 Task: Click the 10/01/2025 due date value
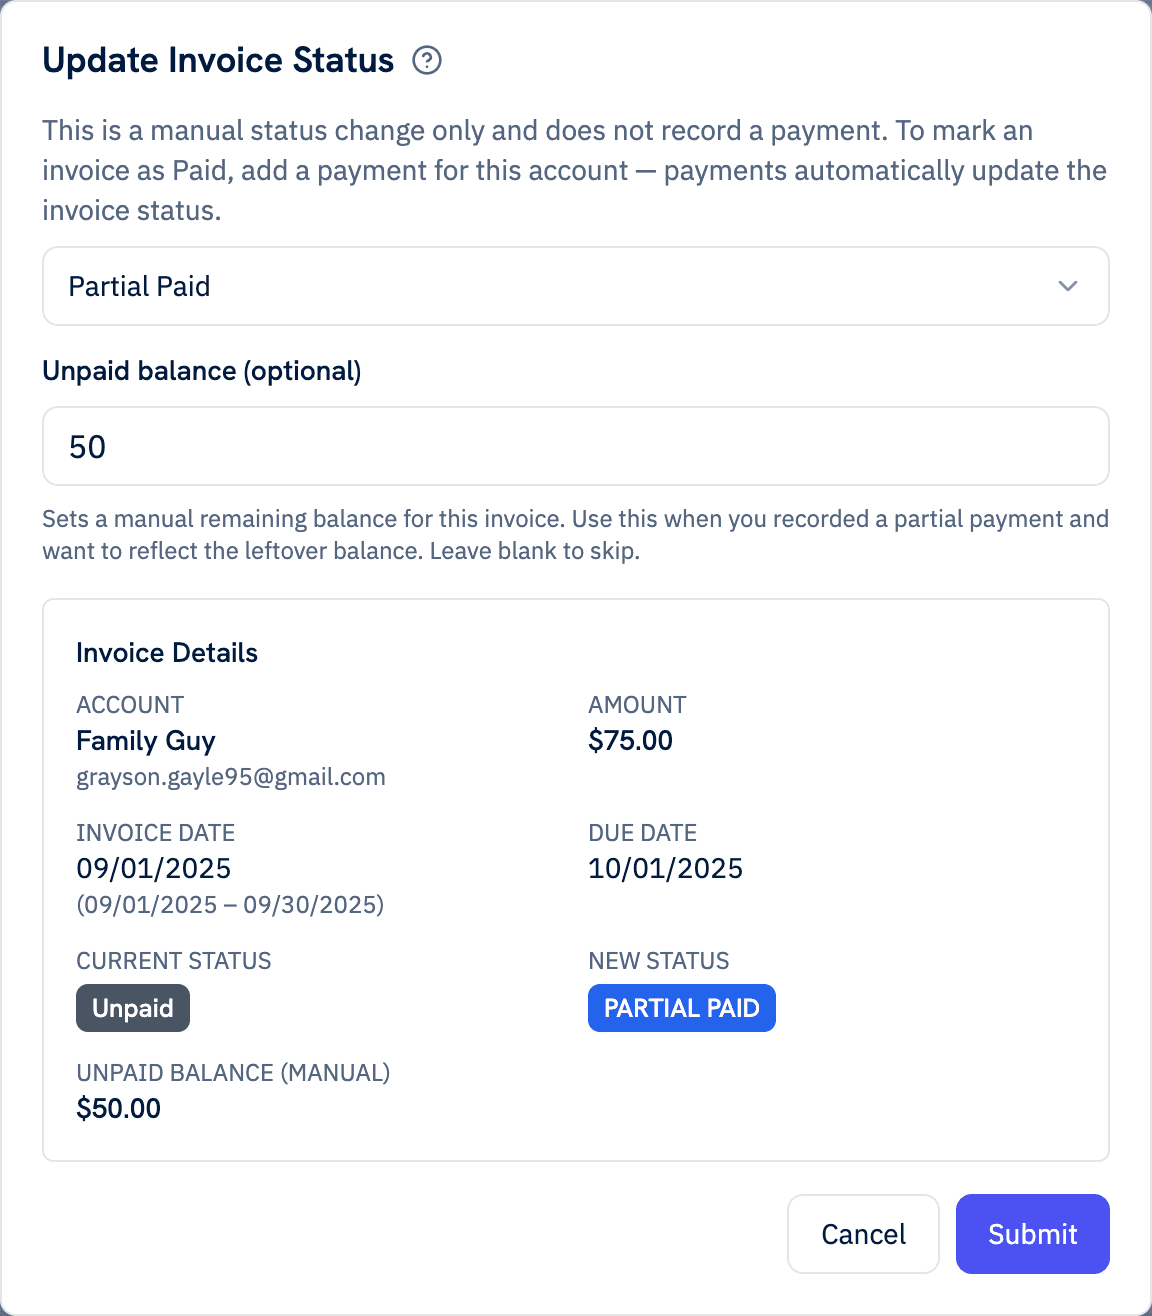pos(665,869)
